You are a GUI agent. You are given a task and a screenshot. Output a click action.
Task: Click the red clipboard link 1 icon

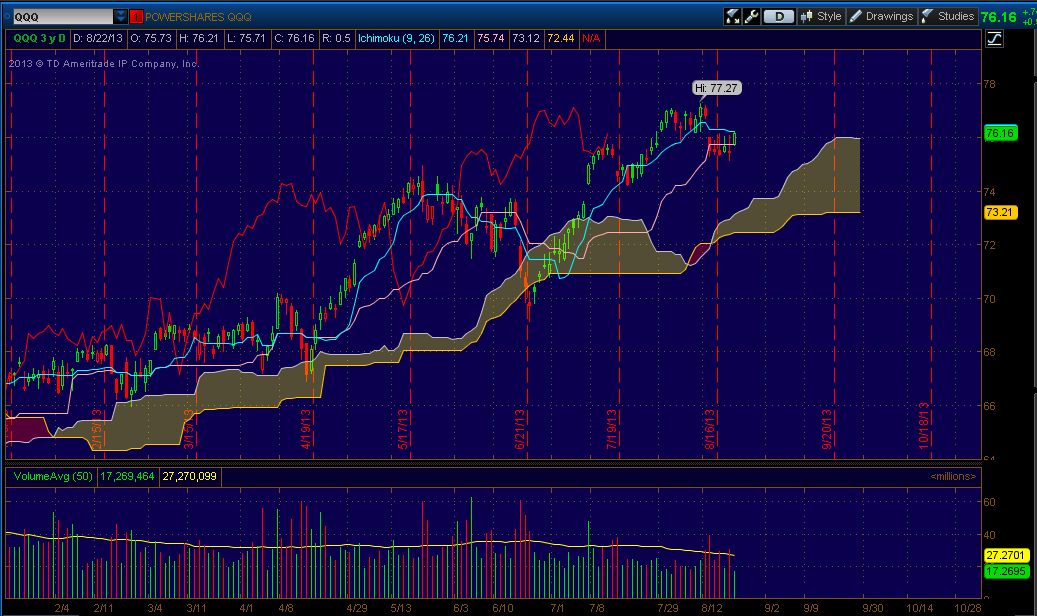pos(136,17)
